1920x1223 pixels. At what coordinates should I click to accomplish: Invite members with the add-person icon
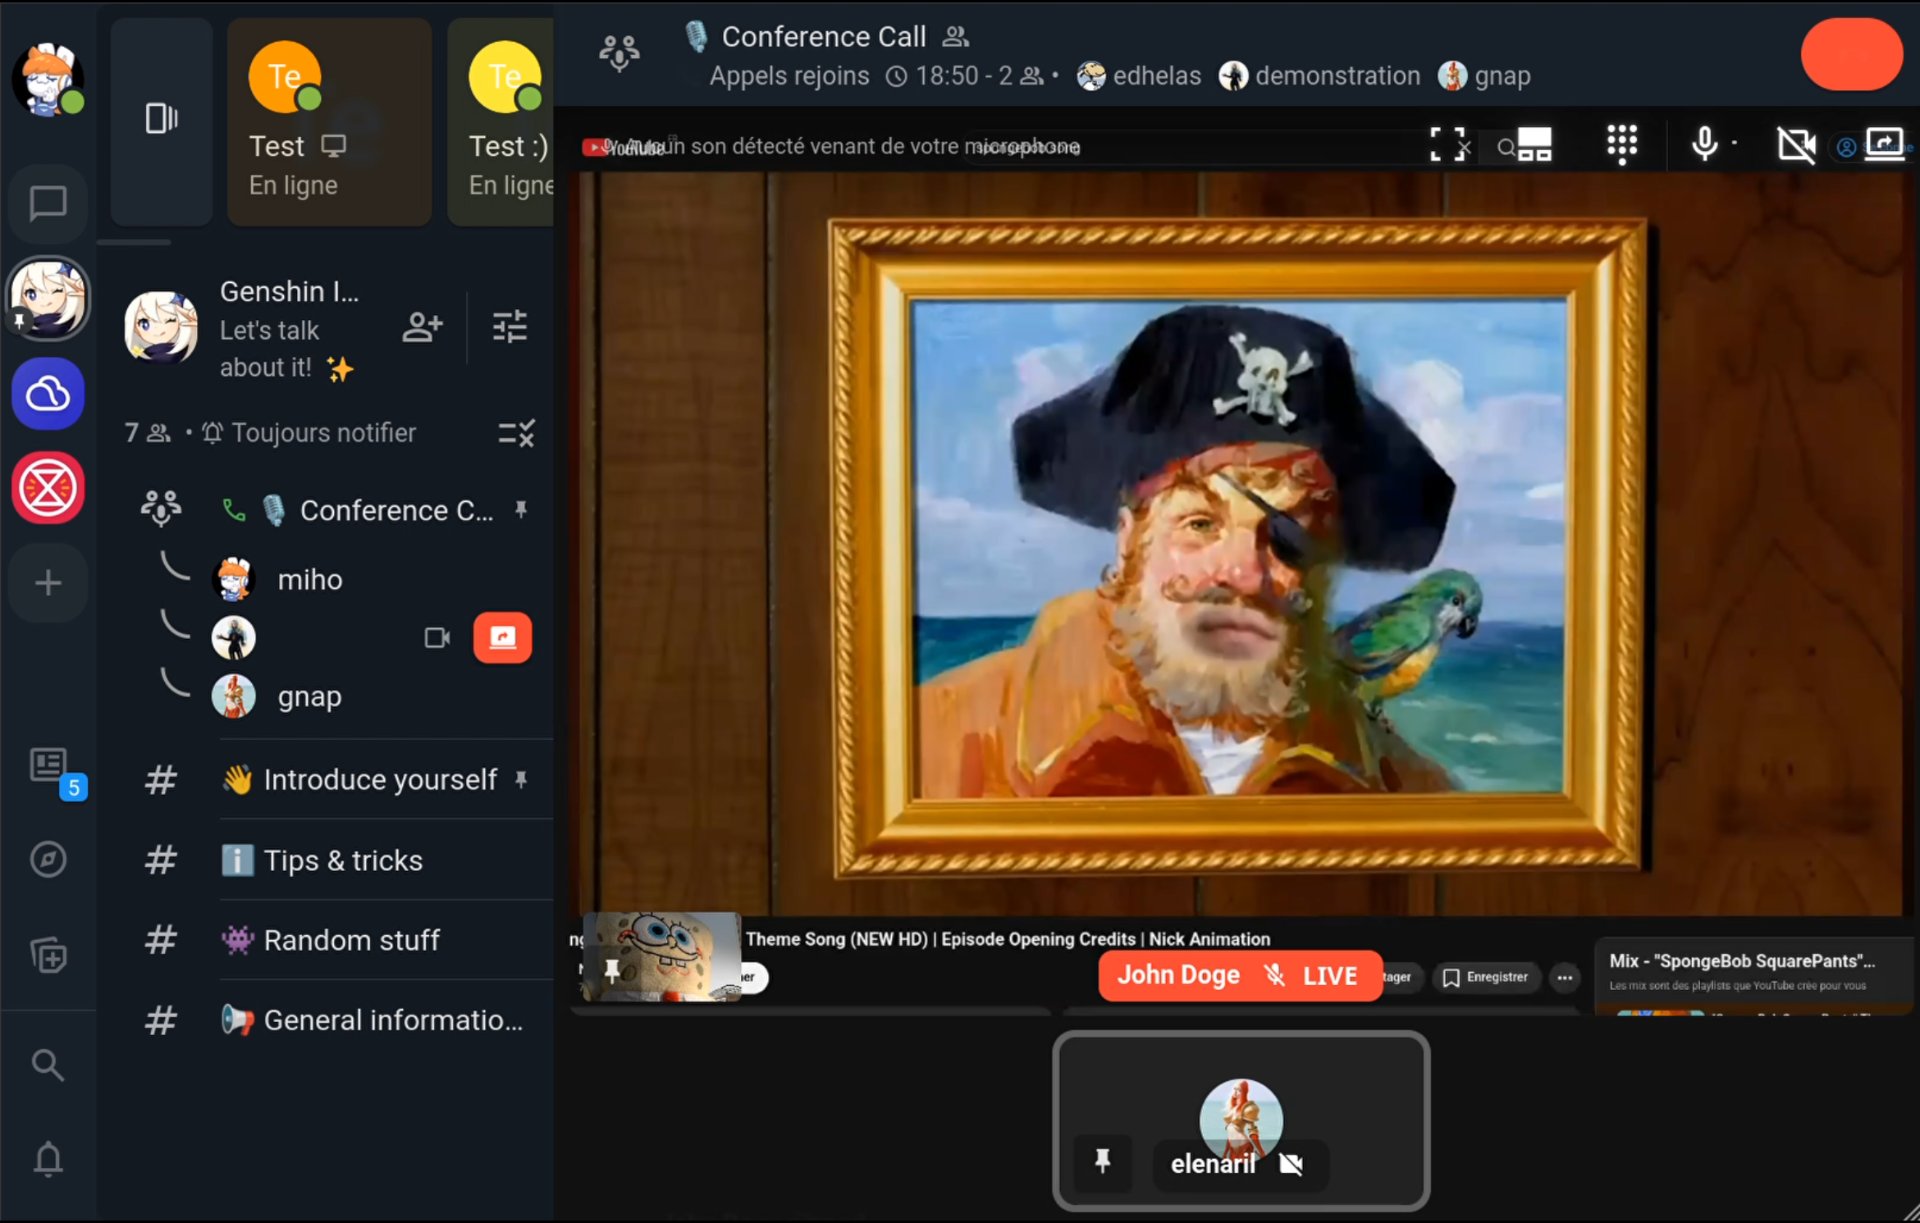coord(422,327)
